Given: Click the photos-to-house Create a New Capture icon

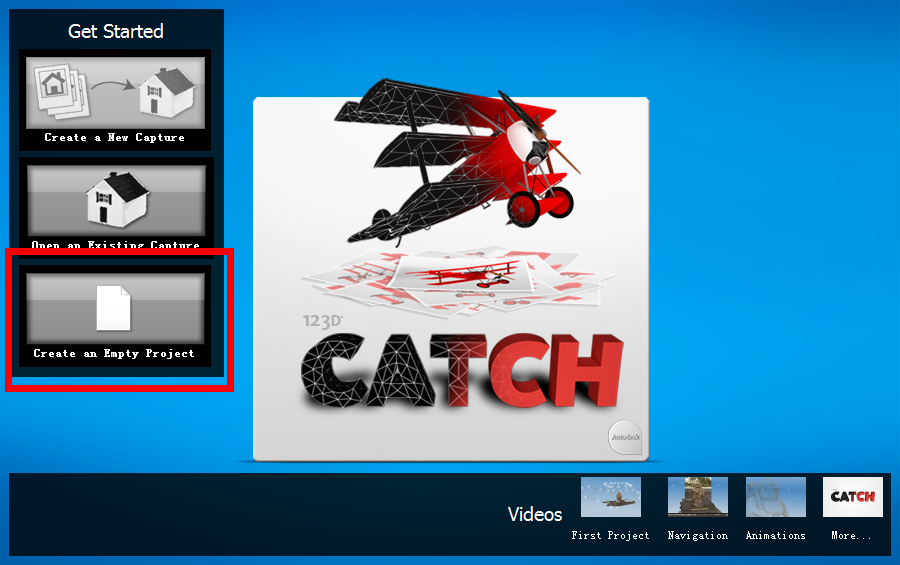Looking at the screenshot, I should [115, 92].
